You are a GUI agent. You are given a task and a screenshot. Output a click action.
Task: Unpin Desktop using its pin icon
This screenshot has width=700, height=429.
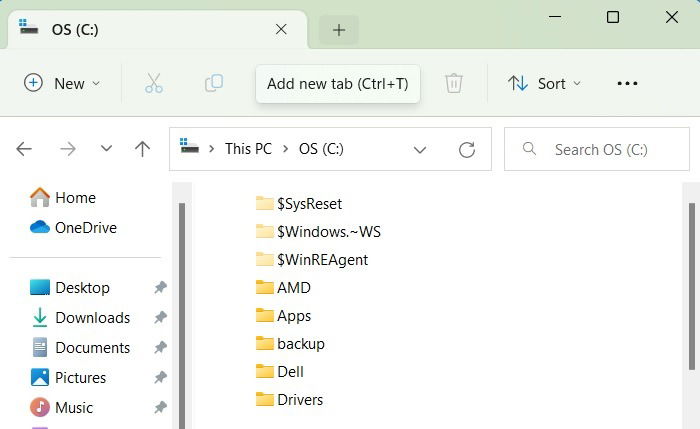pos(160,287)
